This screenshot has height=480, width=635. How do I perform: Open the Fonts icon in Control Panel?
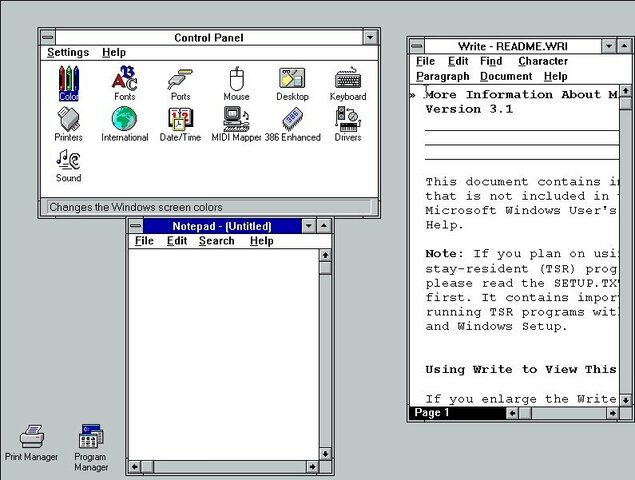[x=124, y=83]
